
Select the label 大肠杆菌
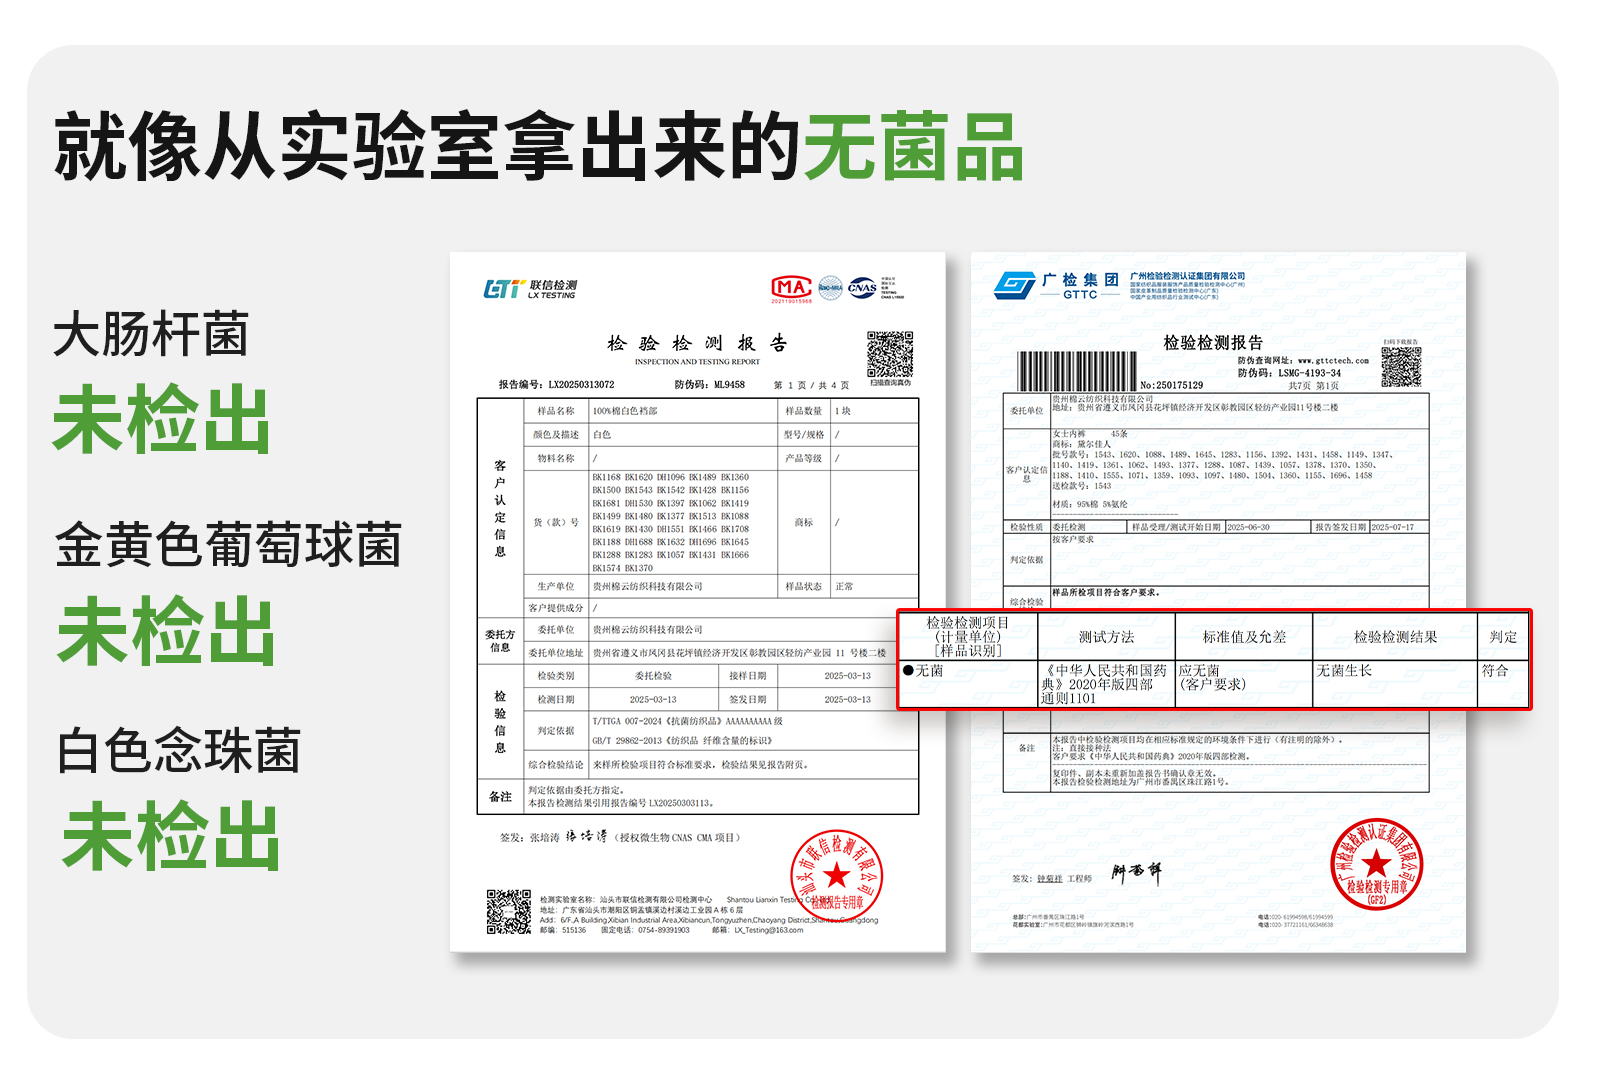(151, 334)
